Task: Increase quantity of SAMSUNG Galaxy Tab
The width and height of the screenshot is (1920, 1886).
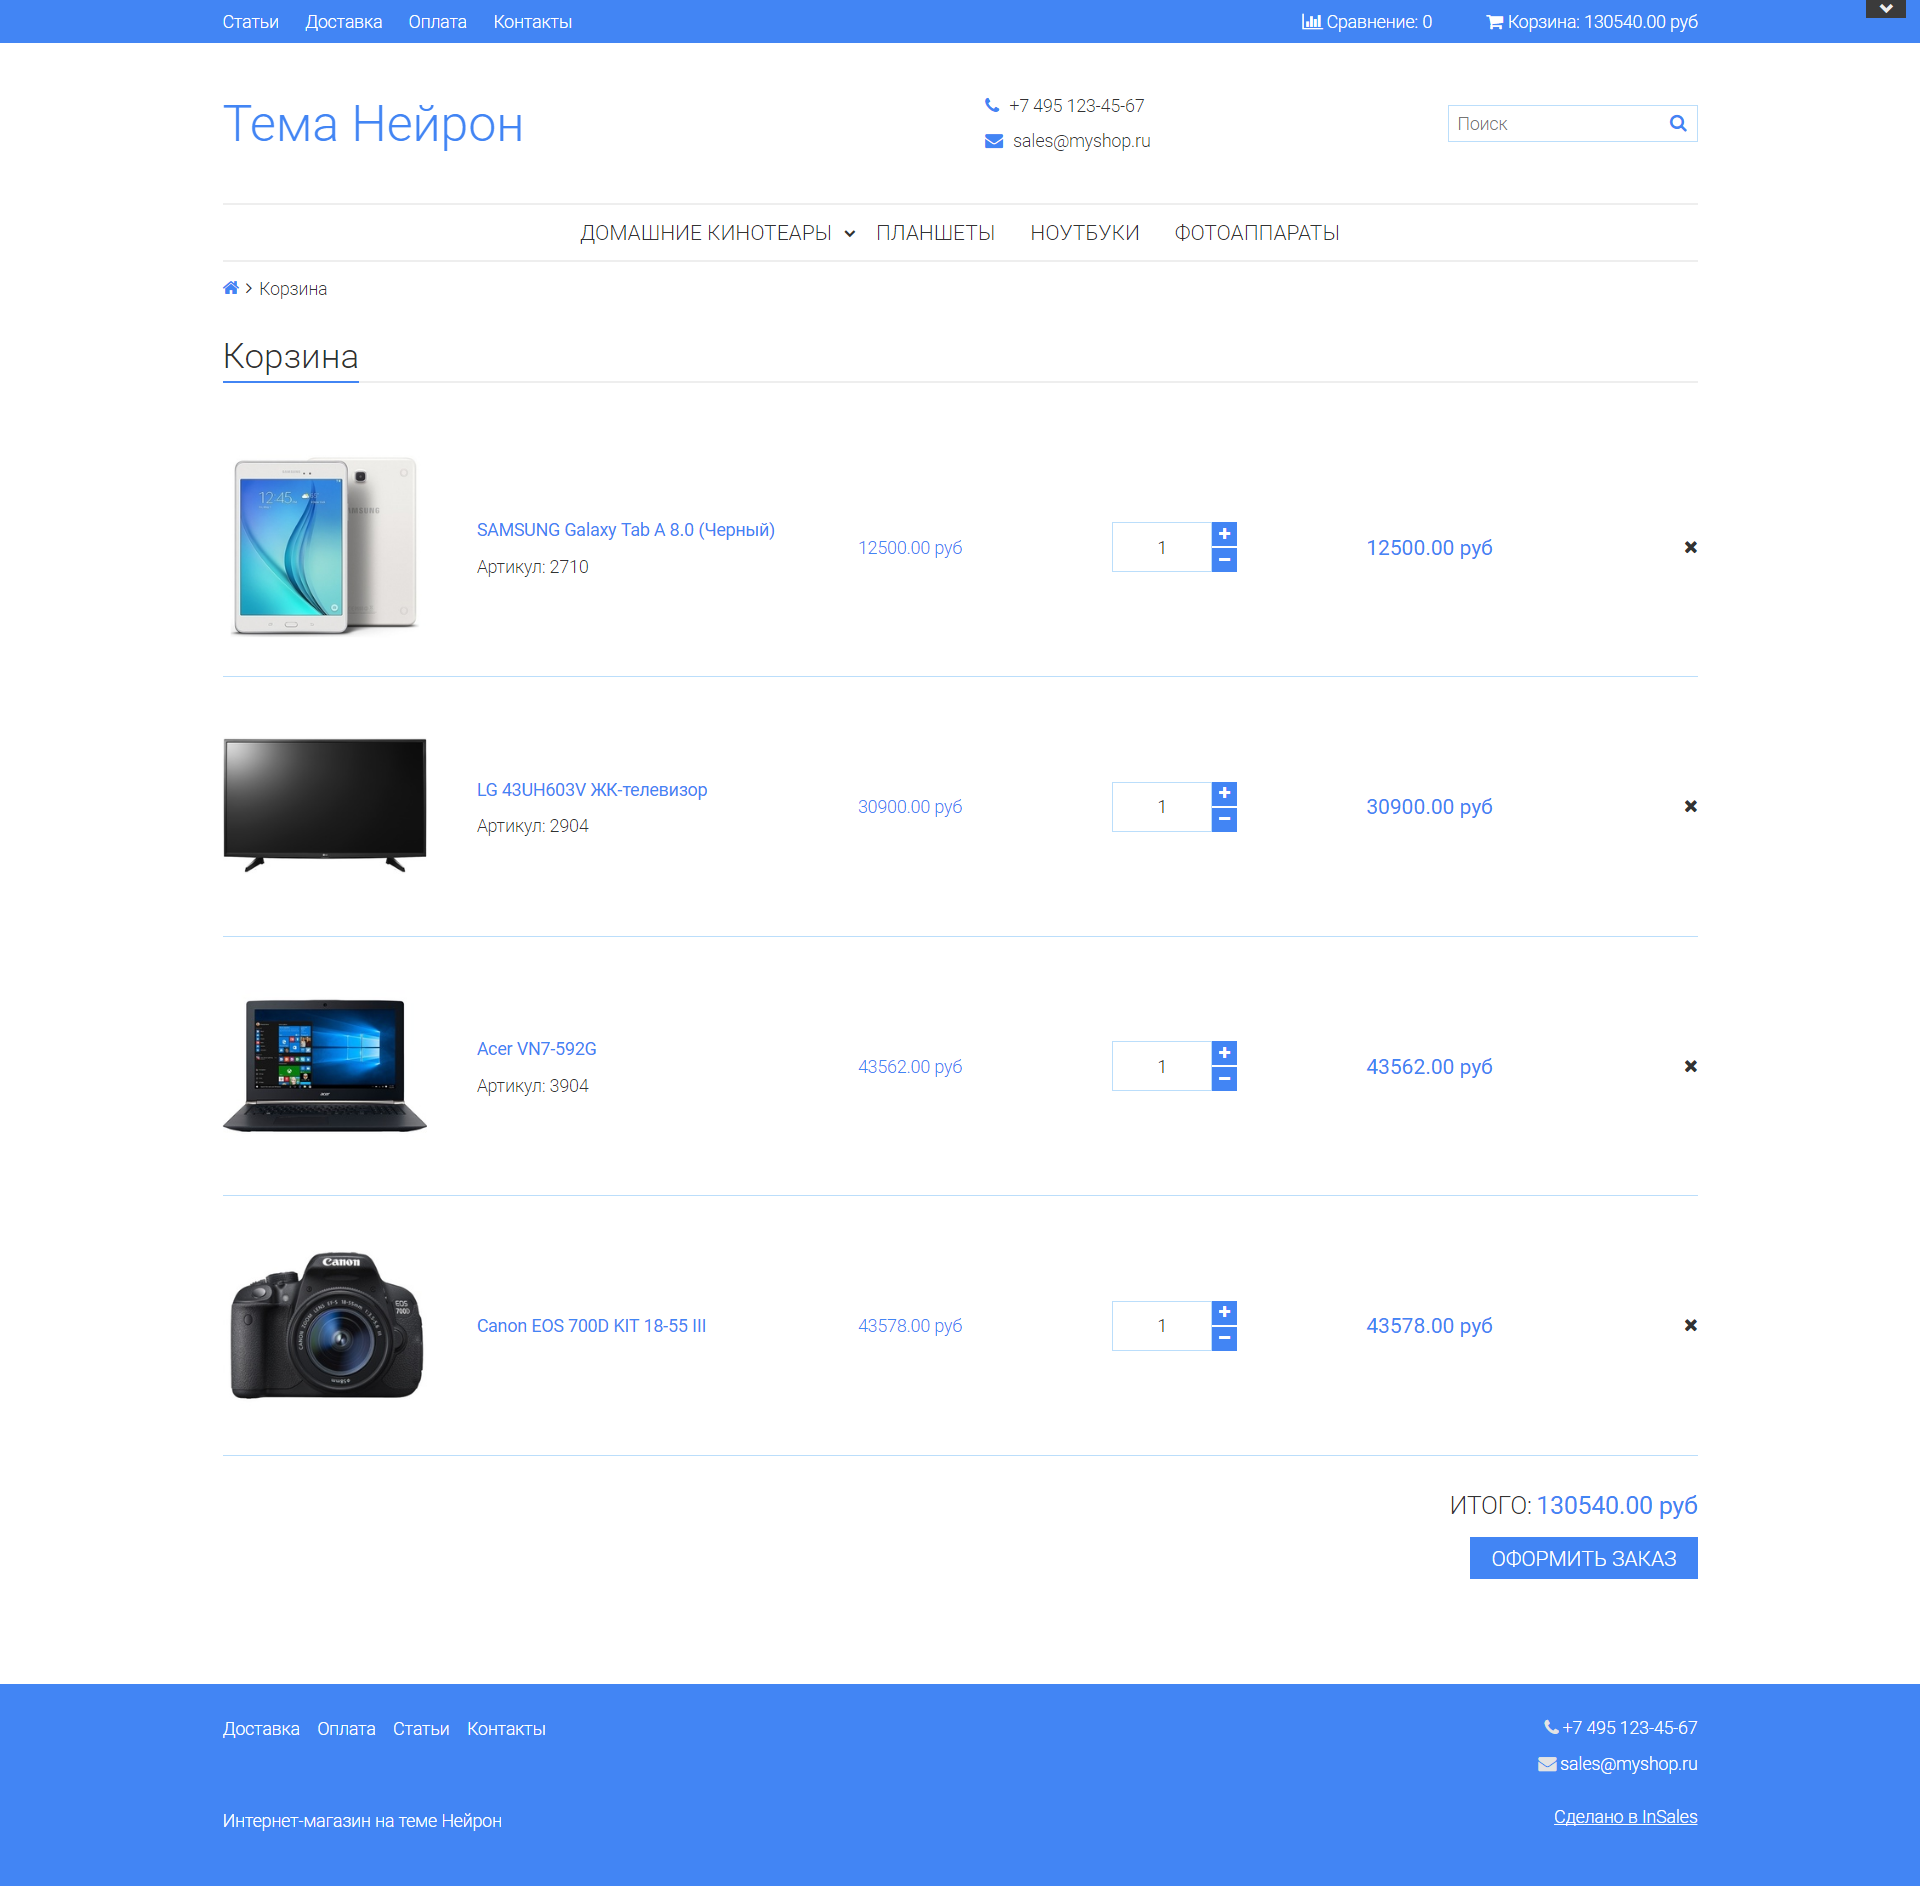Action: [1224, 534]
